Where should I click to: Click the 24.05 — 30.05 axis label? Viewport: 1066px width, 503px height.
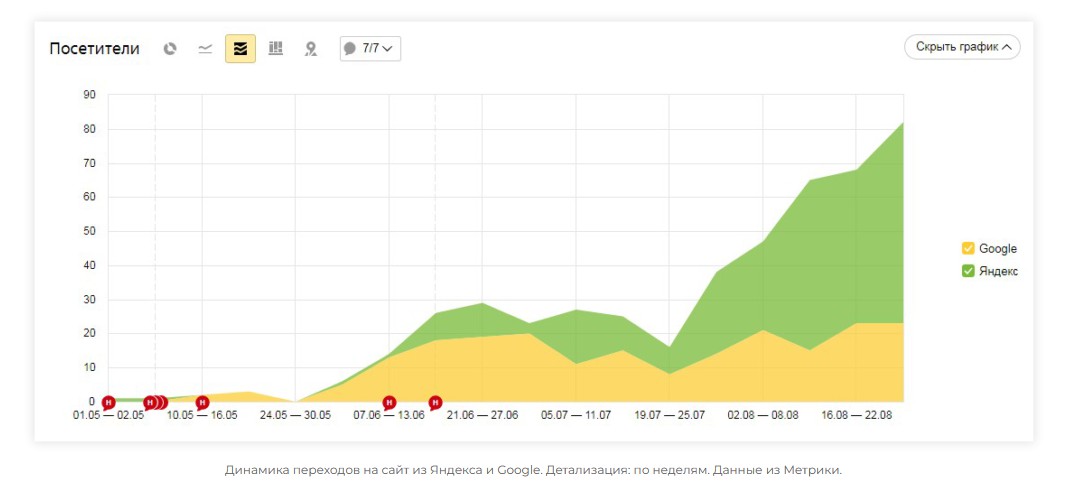(296, 415)
